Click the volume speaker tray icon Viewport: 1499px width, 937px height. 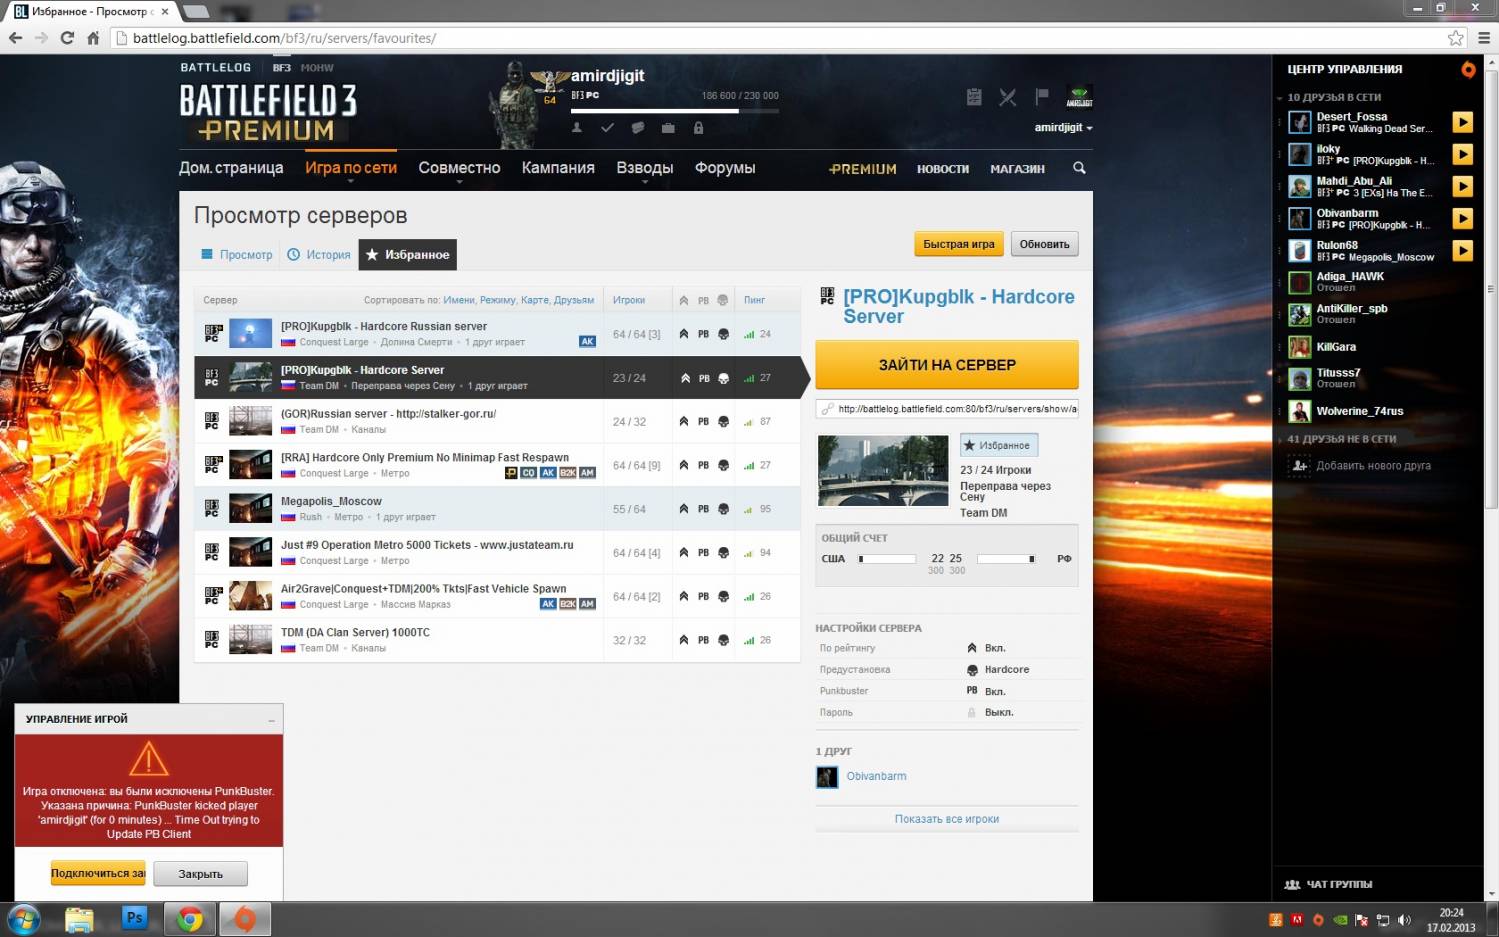tap(1404, 920)
